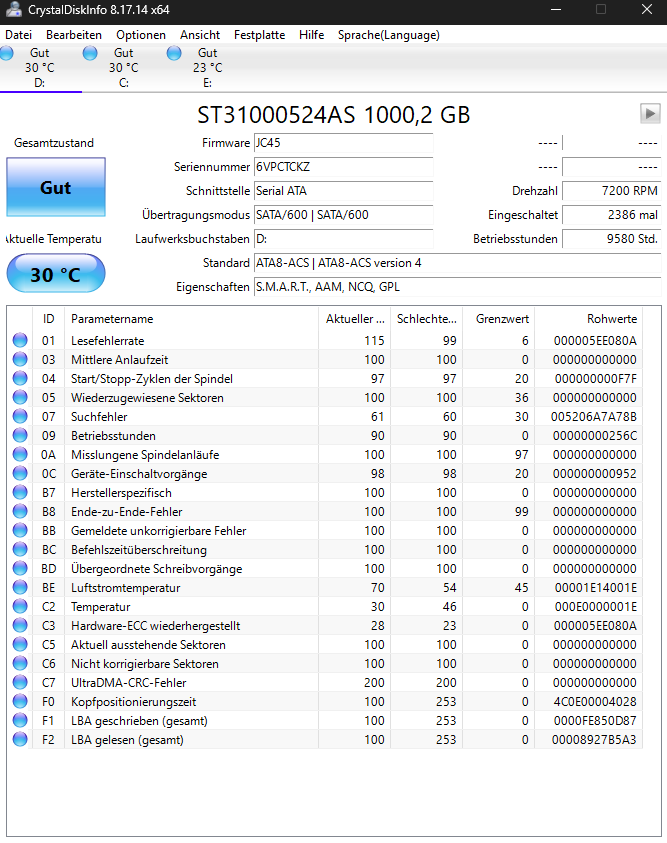The height and width of the screenshot is (843, 667).
Task: Click status icon for Luftstromtemperatur
Action: [20, 587]
